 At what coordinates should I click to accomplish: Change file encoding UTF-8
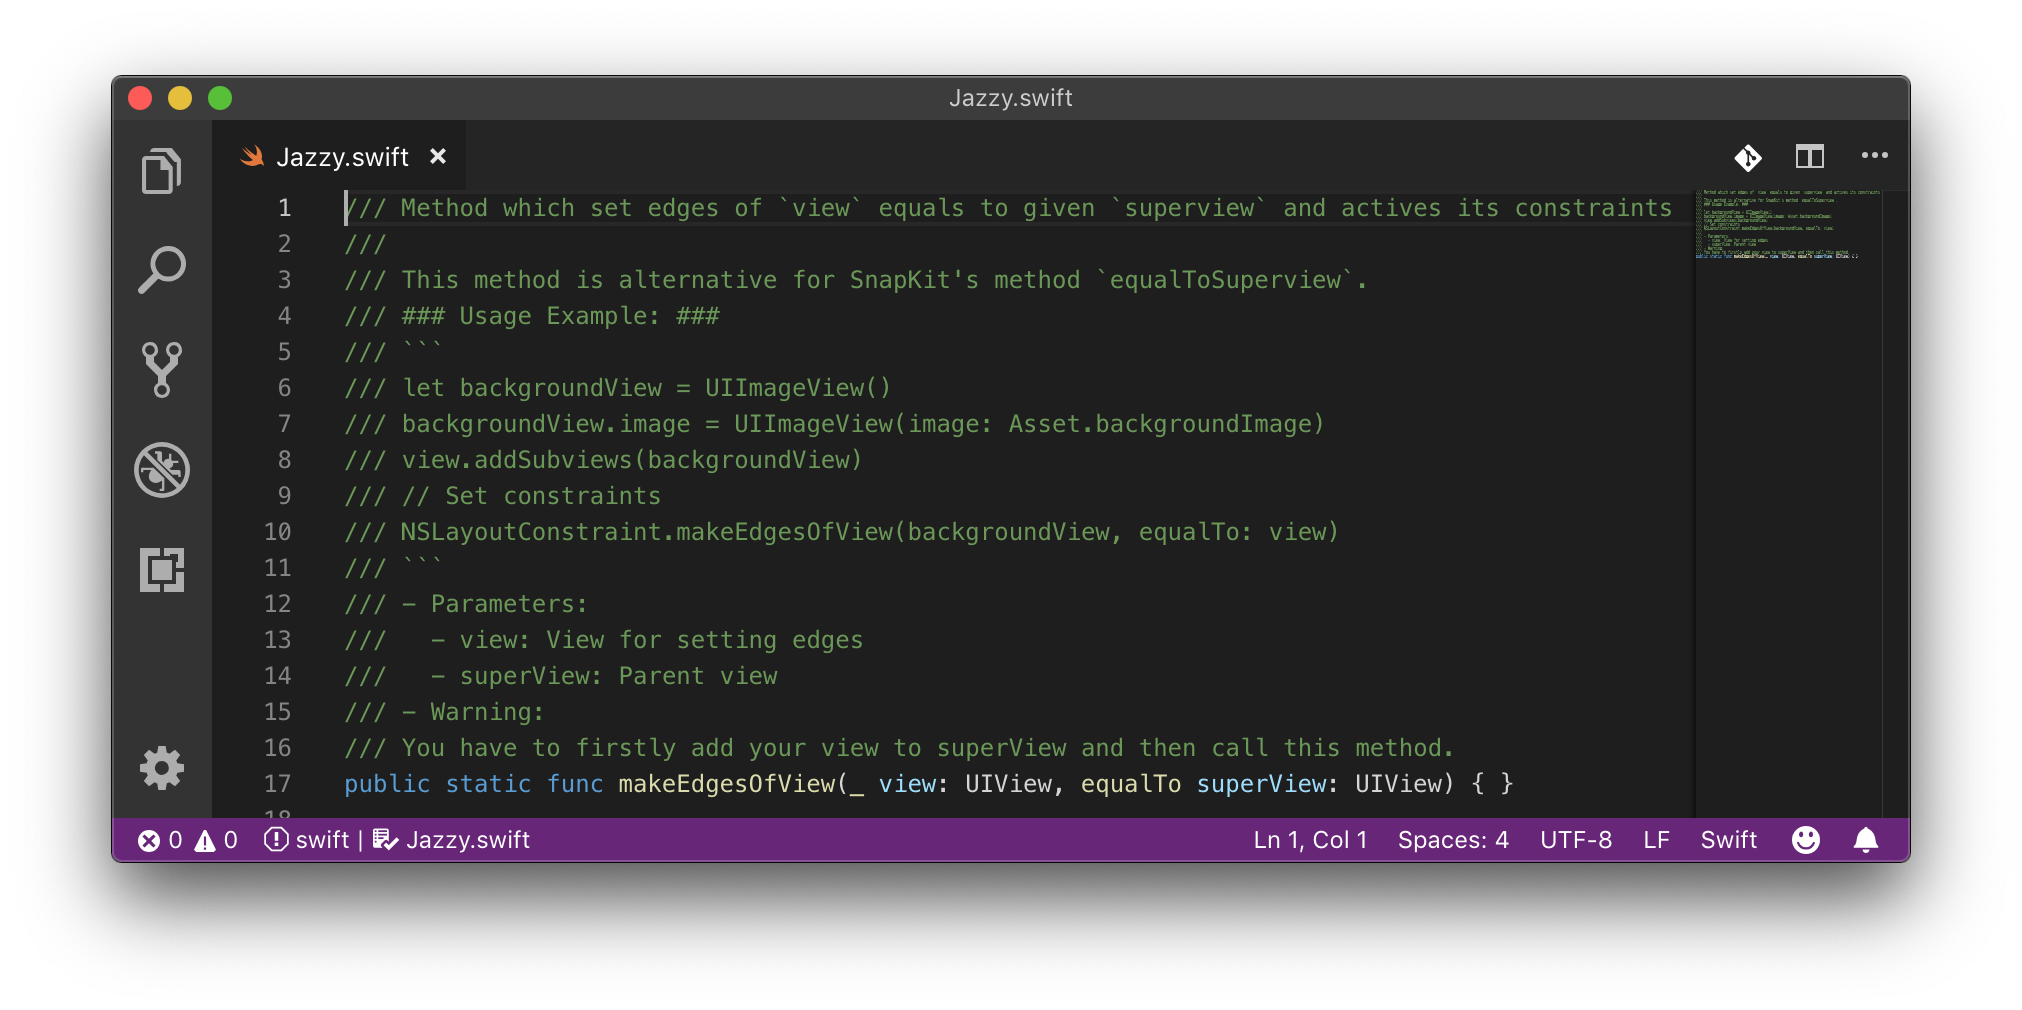[x=1576, y=840]
